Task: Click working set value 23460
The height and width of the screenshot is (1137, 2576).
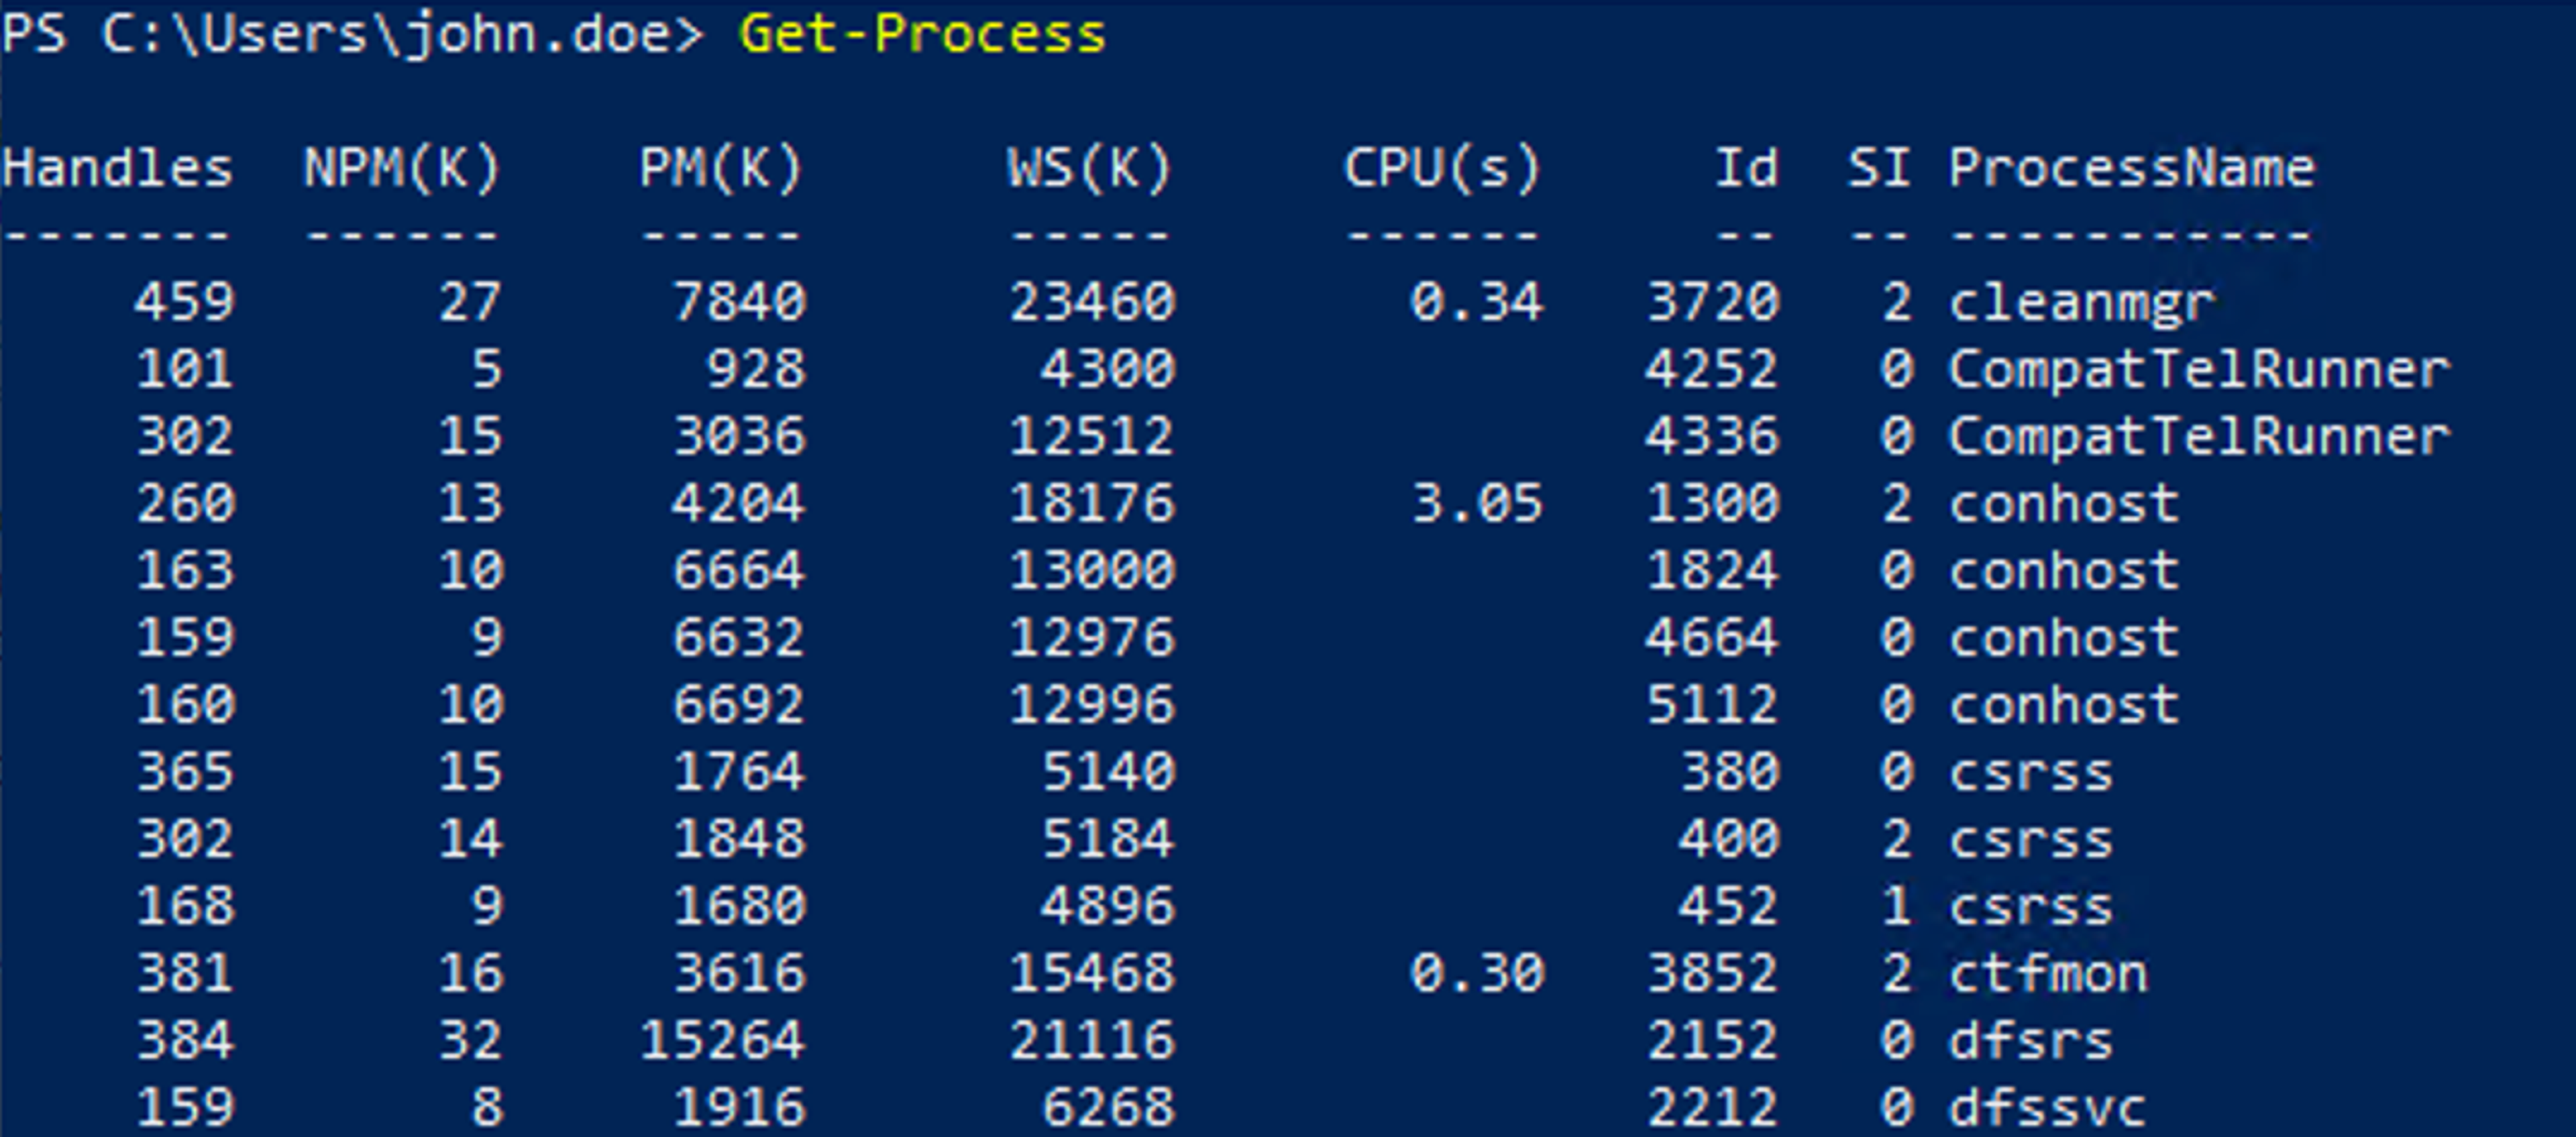Action: pyautogui.click(x=1091, y=302)
